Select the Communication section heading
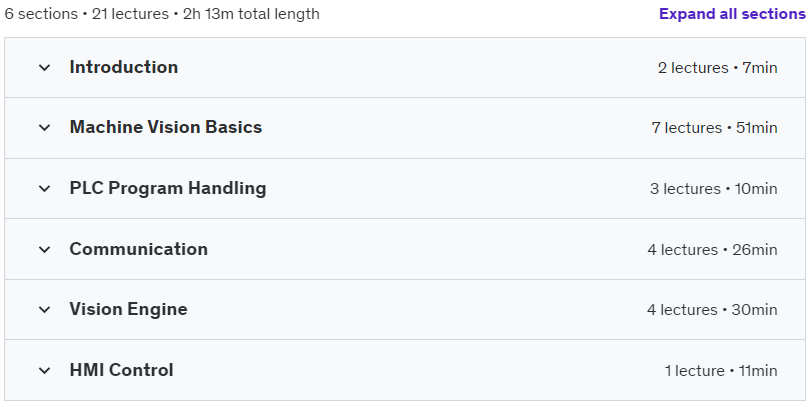 [139, 249]
